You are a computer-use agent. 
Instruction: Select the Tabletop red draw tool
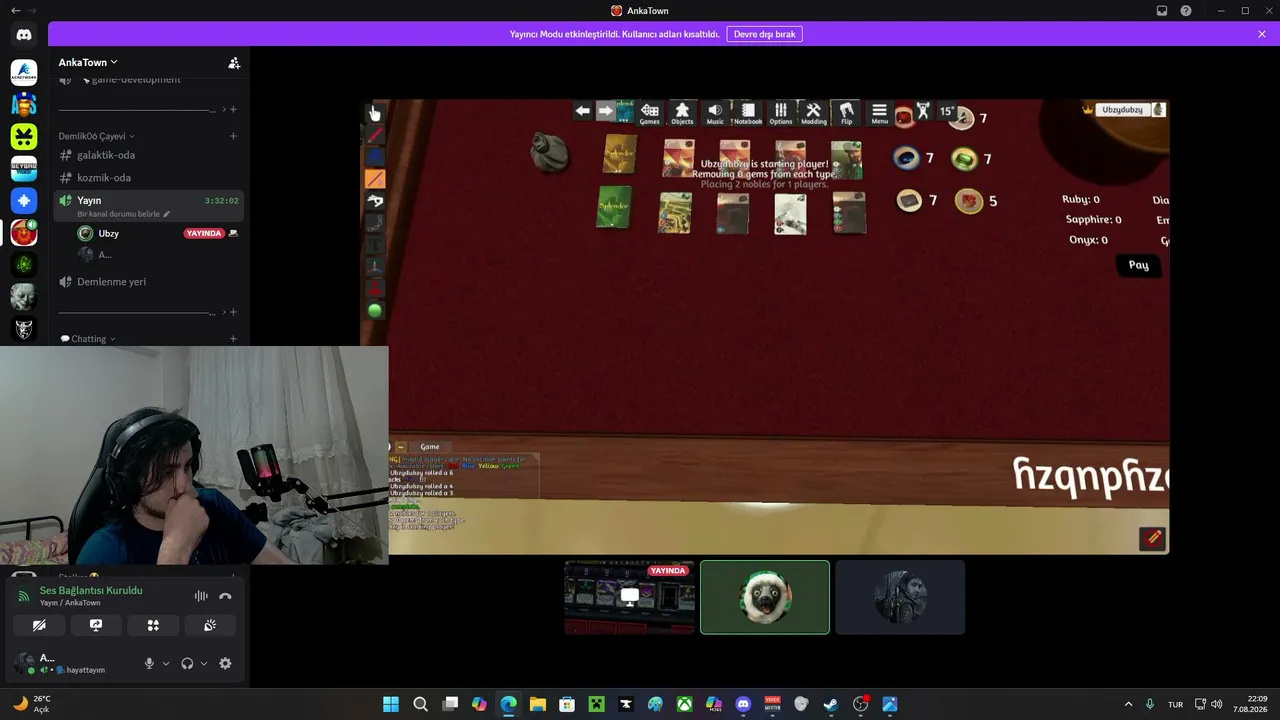pyautogui.click(x=375, y=135)
